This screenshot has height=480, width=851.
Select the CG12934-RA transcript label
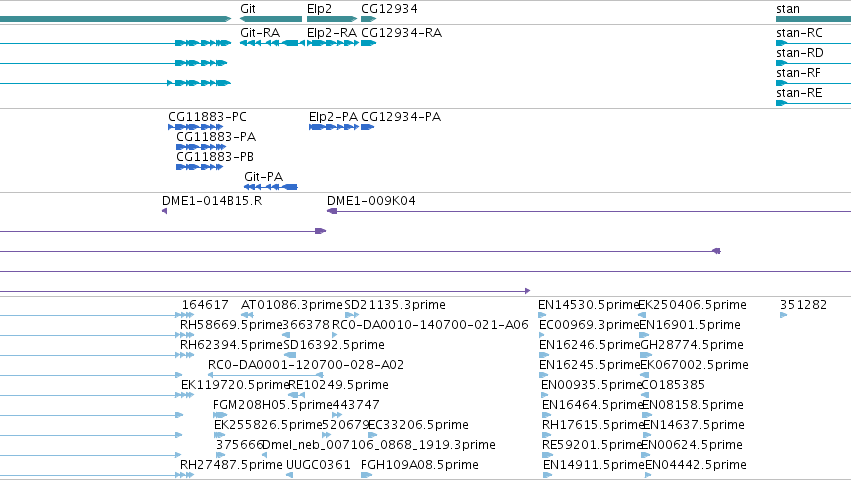tap(402, 33)
